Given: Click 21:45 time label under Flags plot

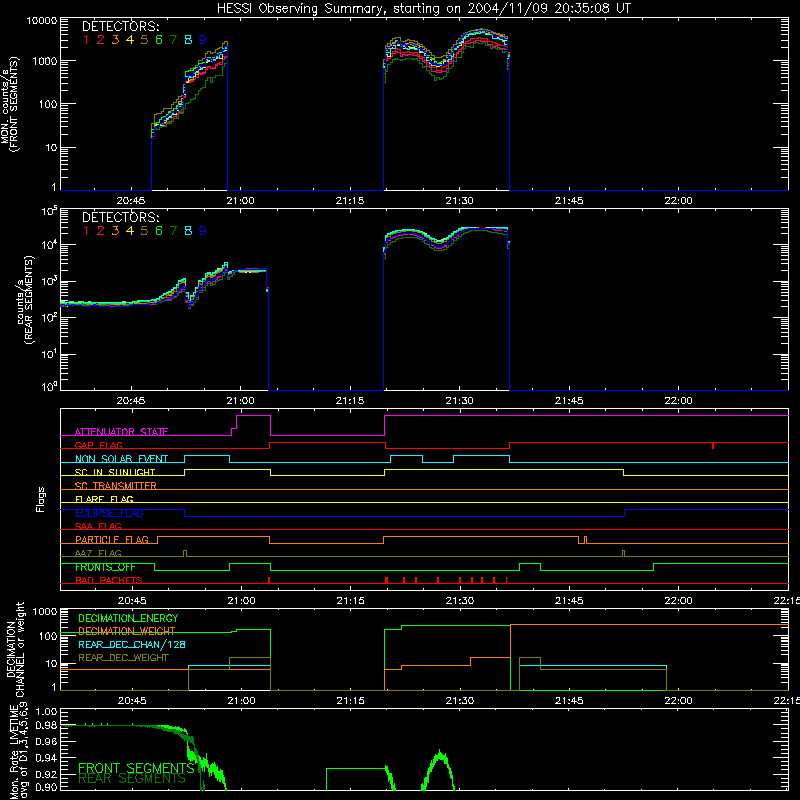Looking at the screenshot, I should (x=569, y=601).
